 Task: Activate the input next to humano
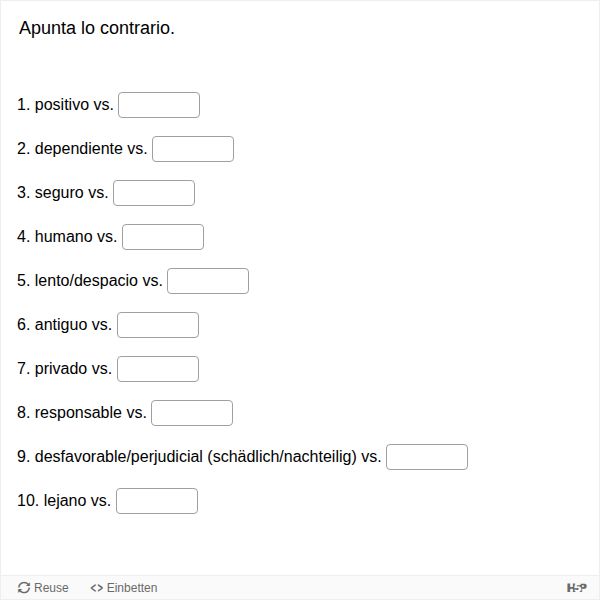coord(163,237)
